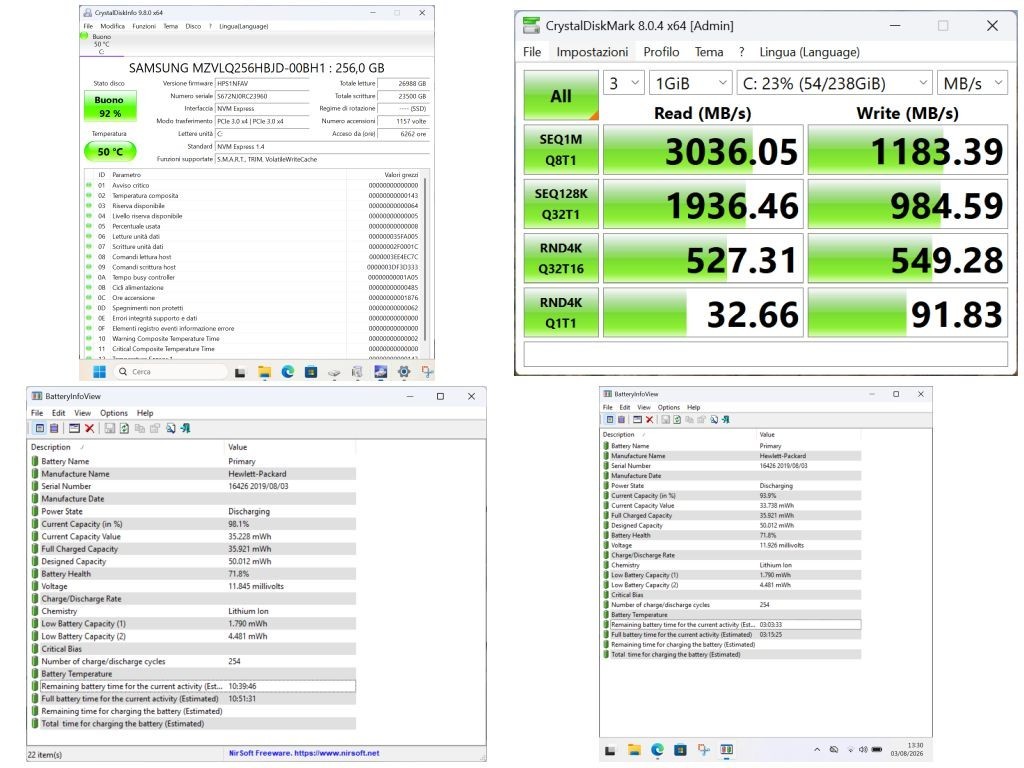Click the volume icon in the system tray
The image size is (1024, 768).
point(863,749)
